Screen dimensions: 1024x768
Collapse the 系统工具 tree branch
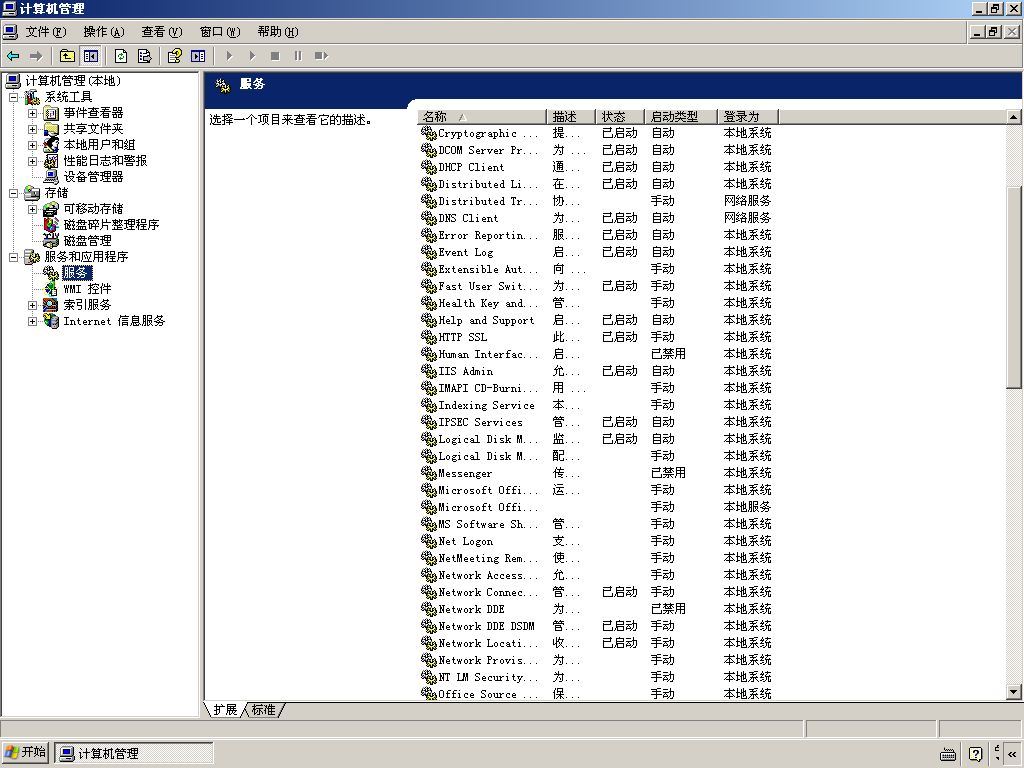(13, 97)
